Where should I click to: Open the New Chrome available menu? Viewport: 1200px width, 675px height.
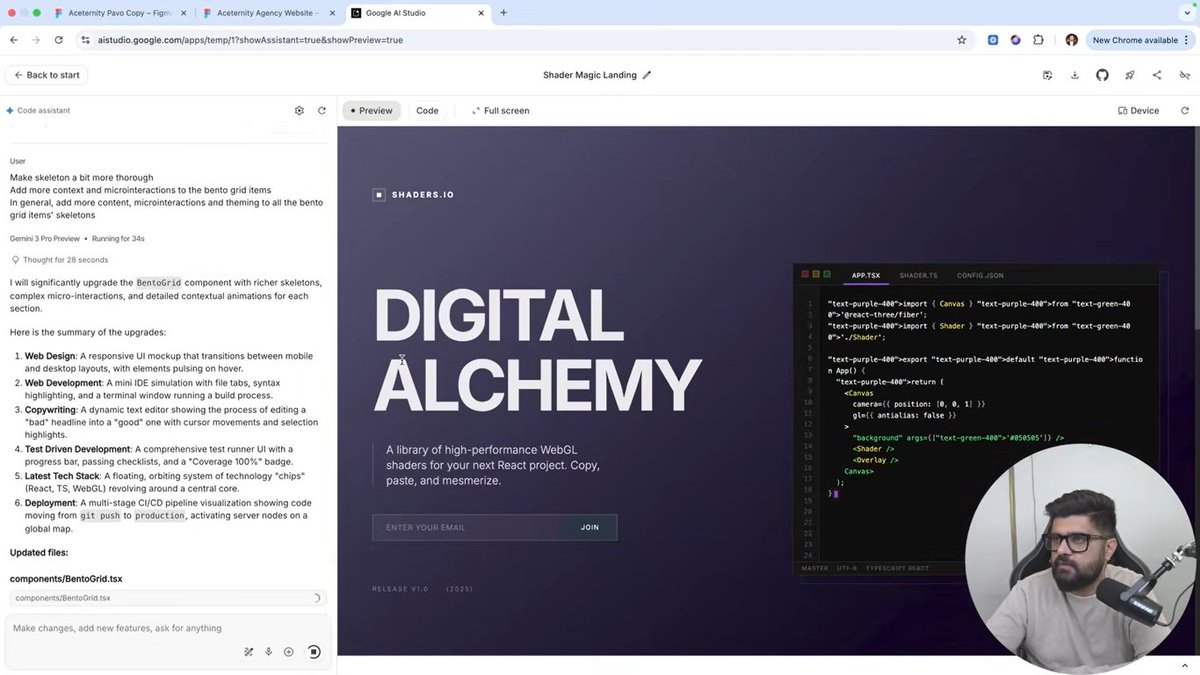tap(1140, 40)
